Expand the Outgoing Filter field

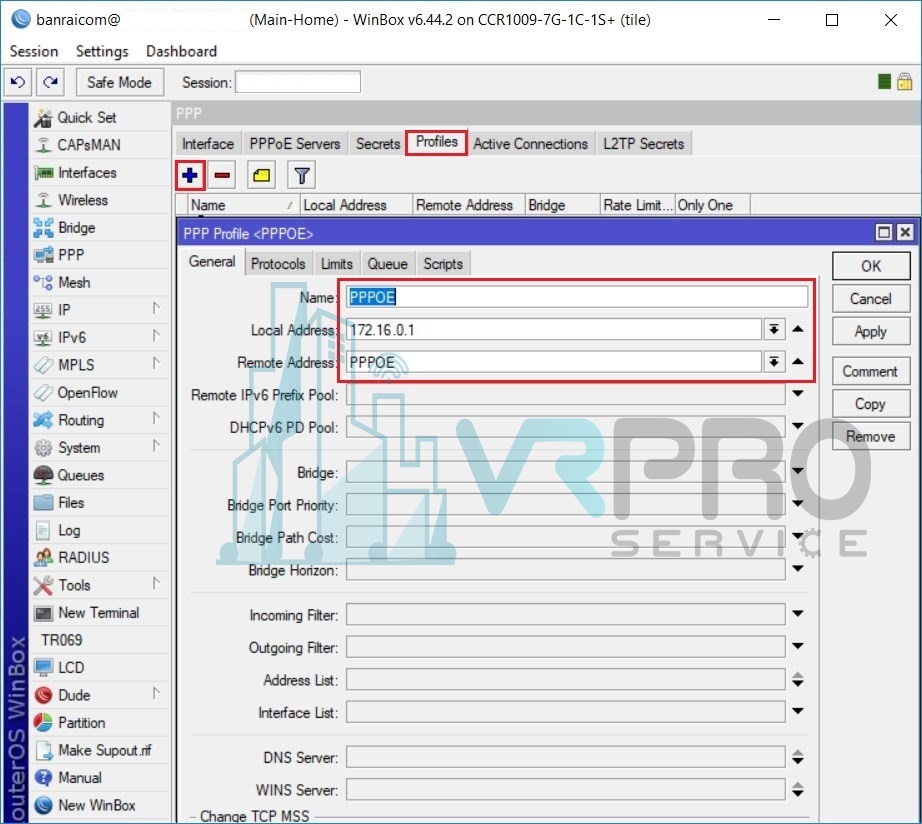point(798,646)
